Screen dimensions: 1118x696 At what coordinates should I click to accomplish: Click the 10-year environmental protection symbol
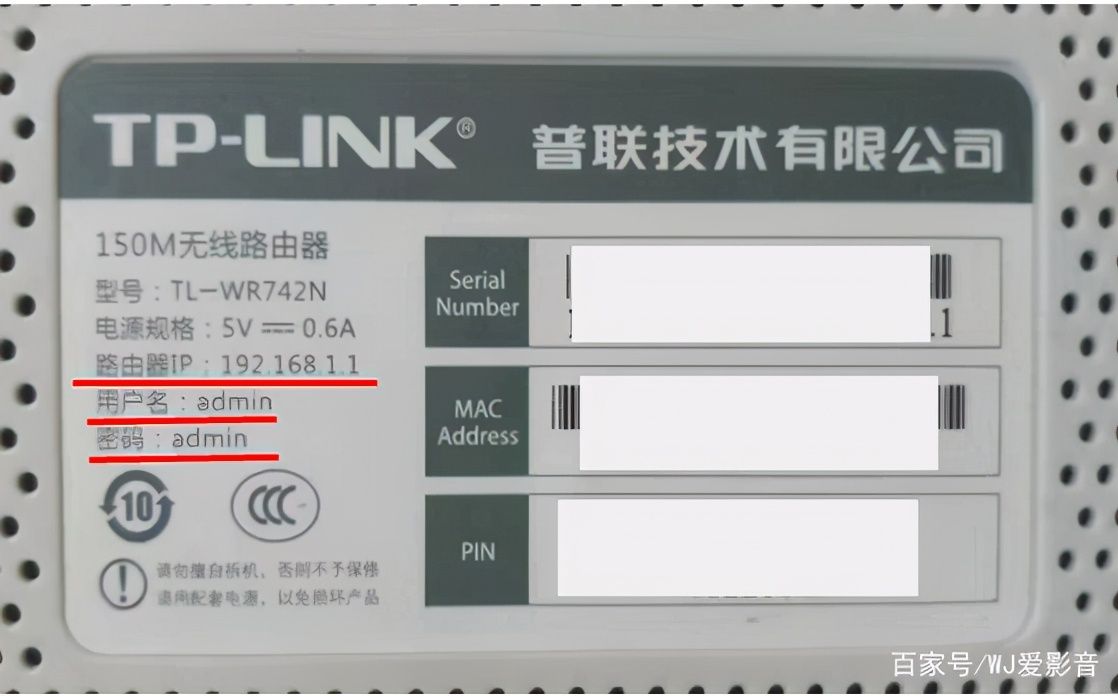tap(137, 506)
